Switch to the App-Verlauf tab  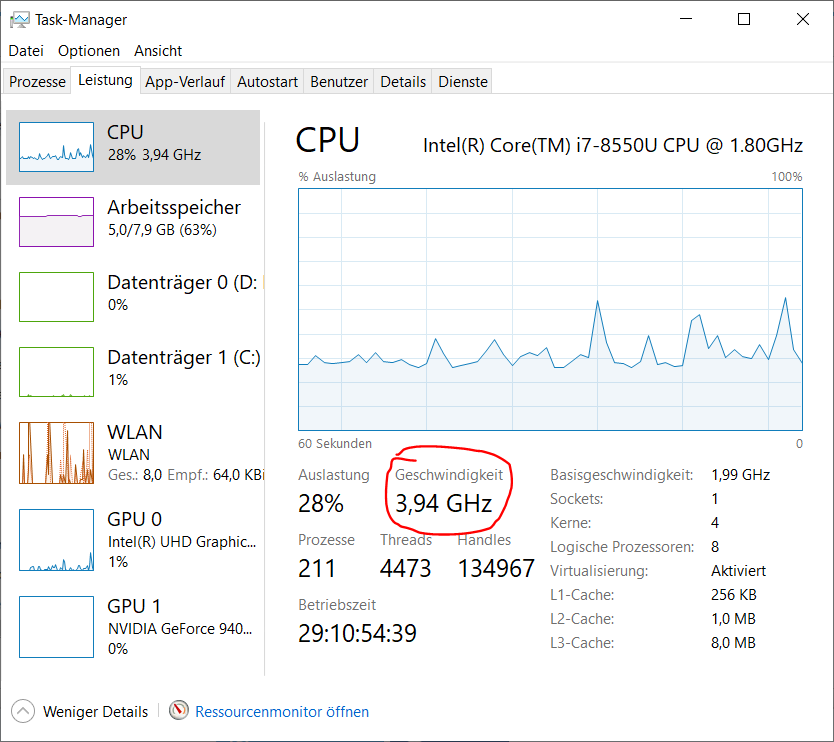tap(185, 81)
